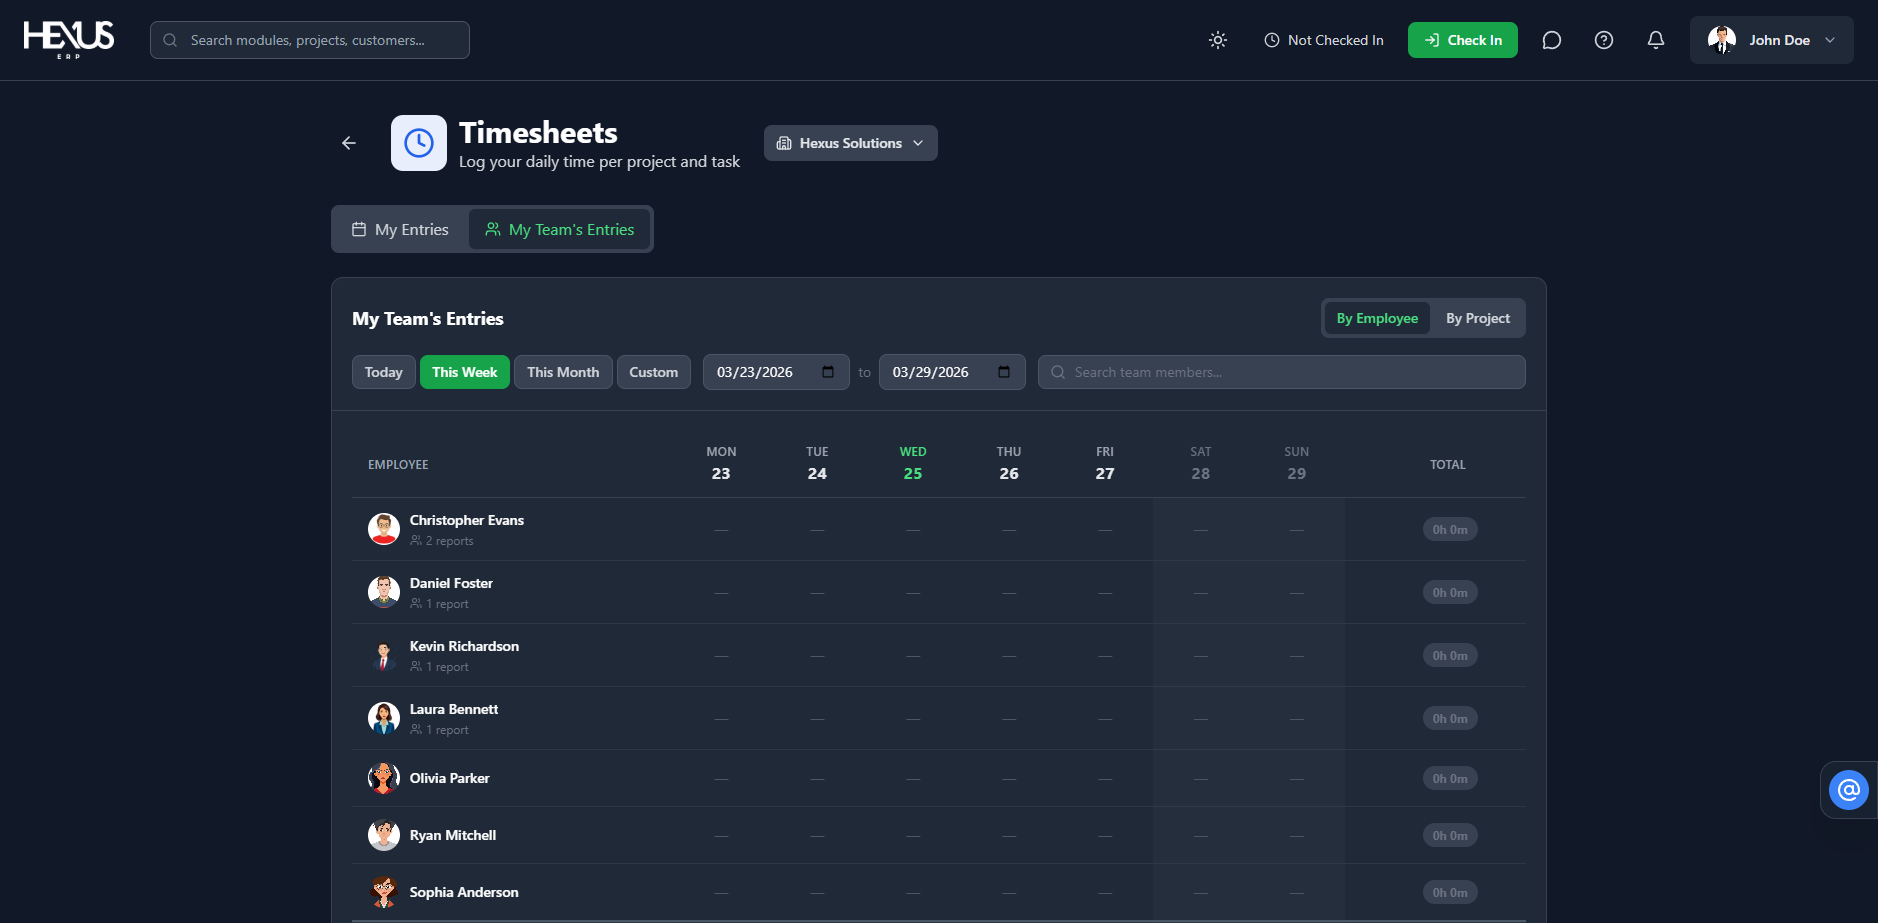Viewport: 1878px width, 923px height.
Task: Open the help question mark icon
Action: click(1604, 40)
